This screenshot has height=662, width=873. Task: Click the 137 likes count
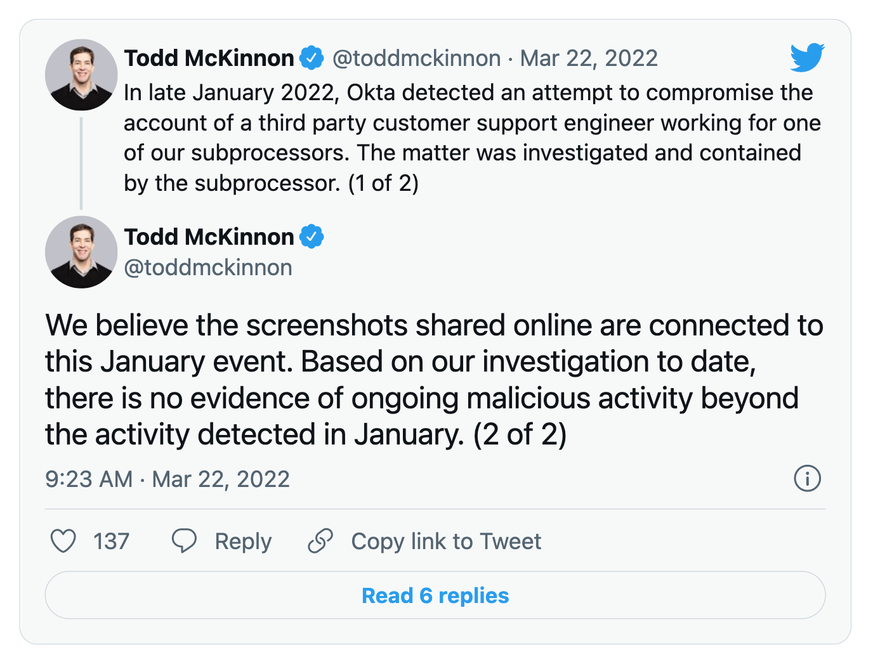coord(111,541)
